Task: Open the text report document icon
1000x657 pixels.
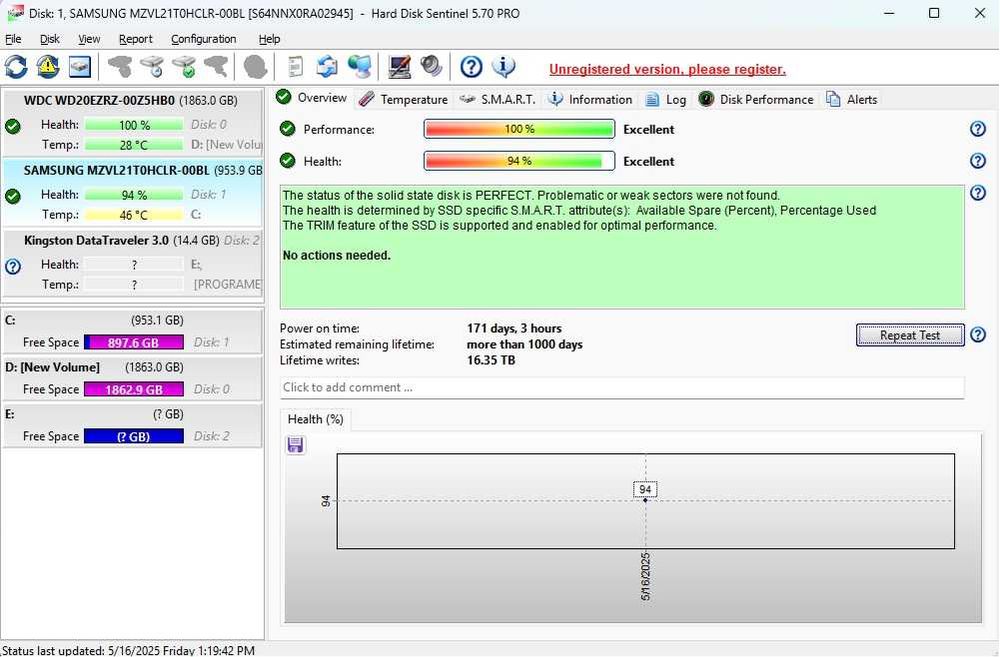Action: (x=295, y=66)
